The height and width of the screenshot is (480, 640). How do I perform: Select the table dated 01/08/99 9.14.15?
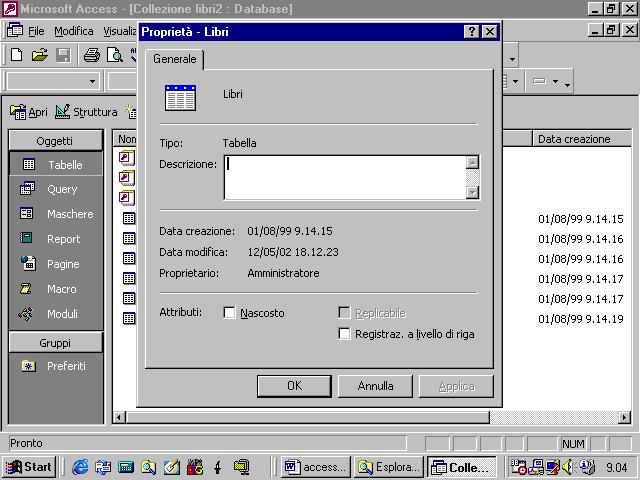[x=129, y=218]
